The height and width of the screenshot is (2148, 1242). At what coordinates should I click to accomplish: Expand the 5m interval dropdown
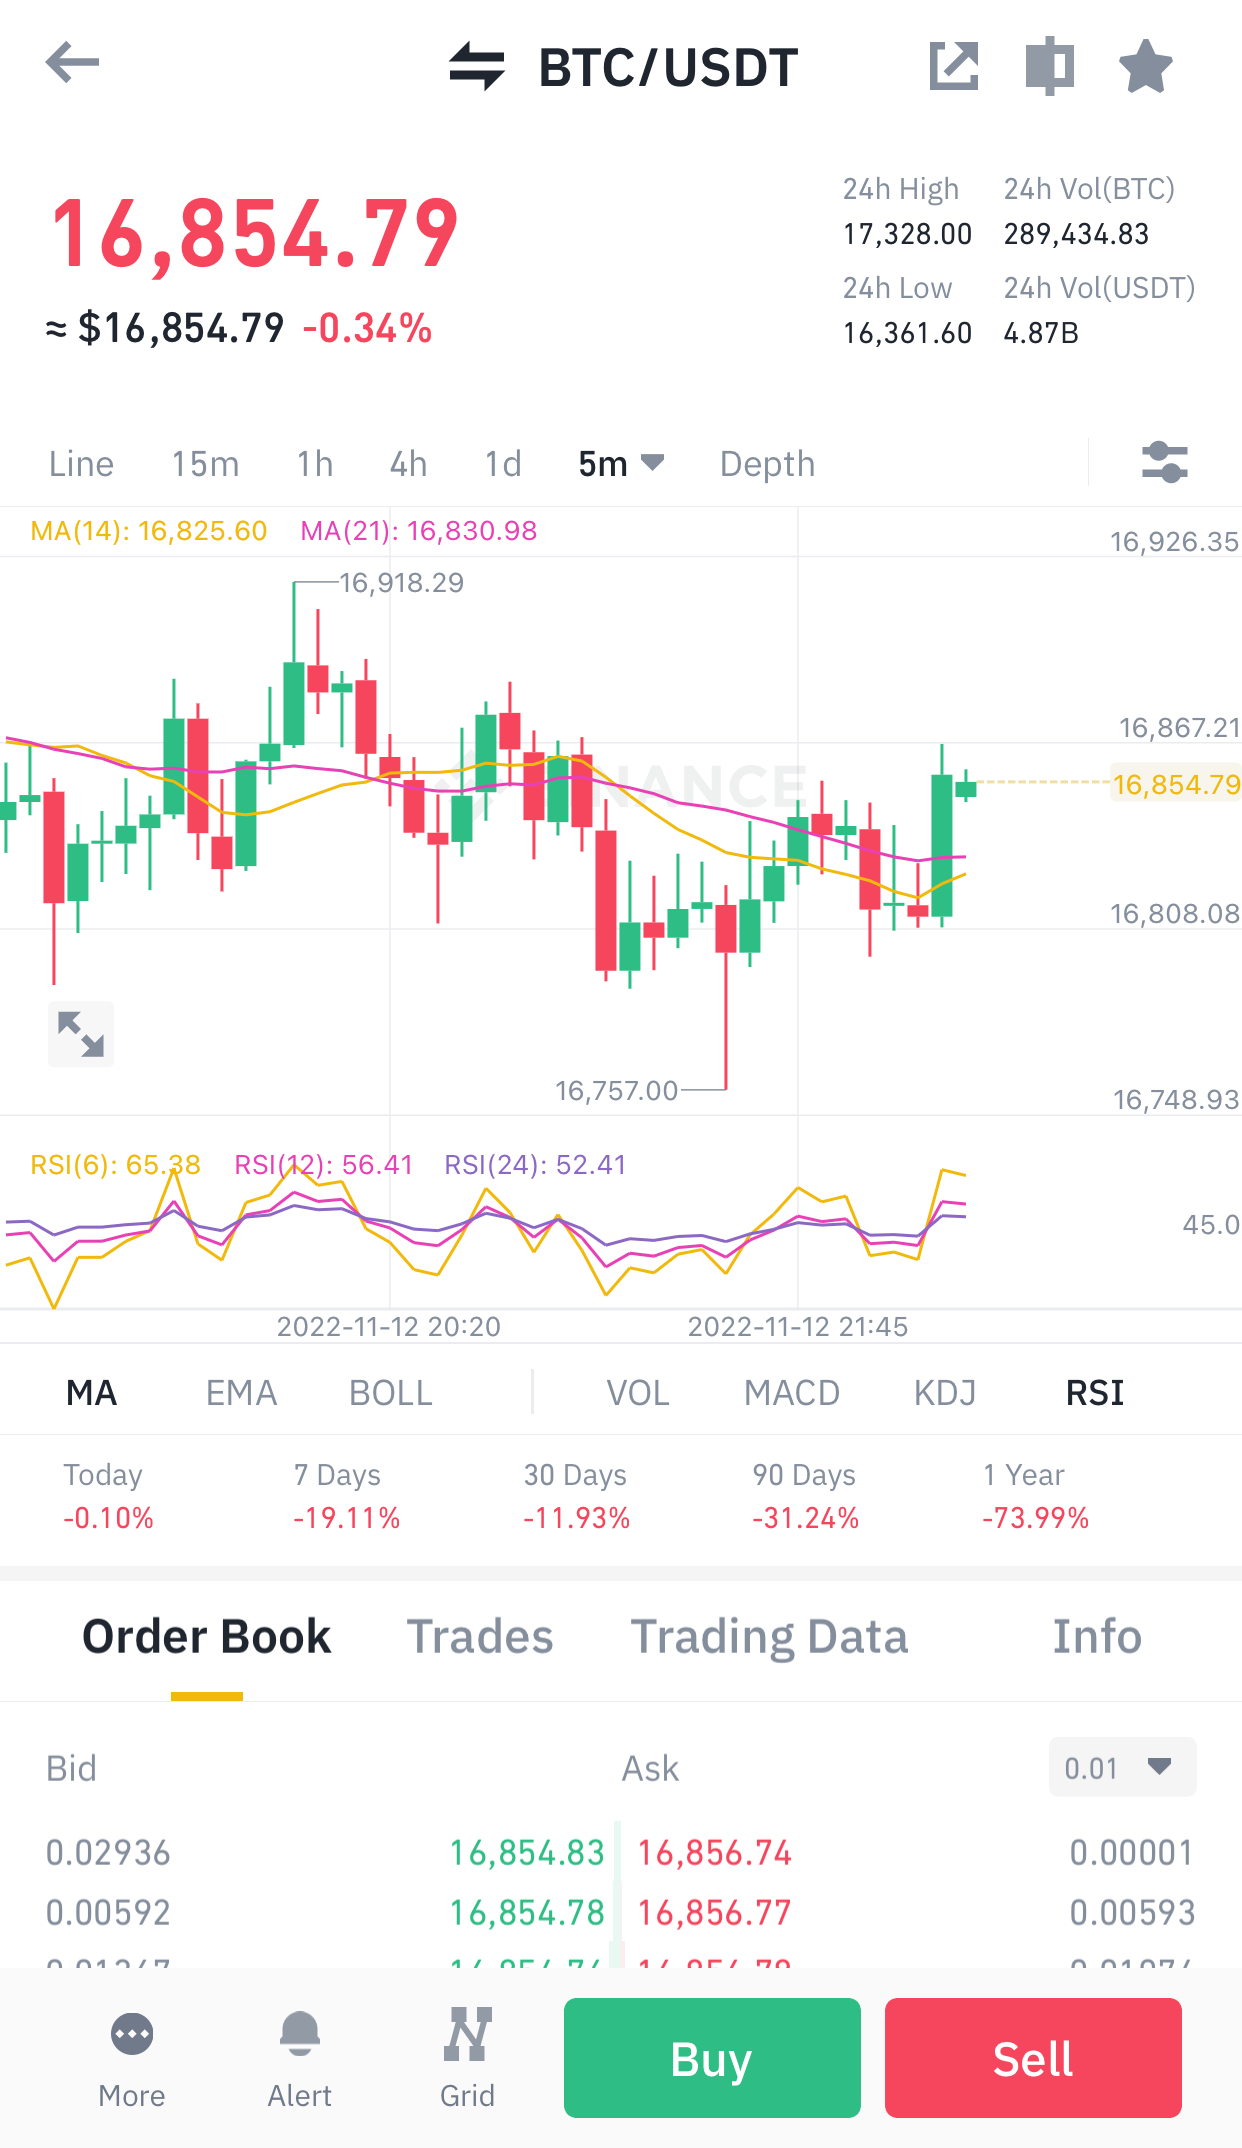click(621, 464)
